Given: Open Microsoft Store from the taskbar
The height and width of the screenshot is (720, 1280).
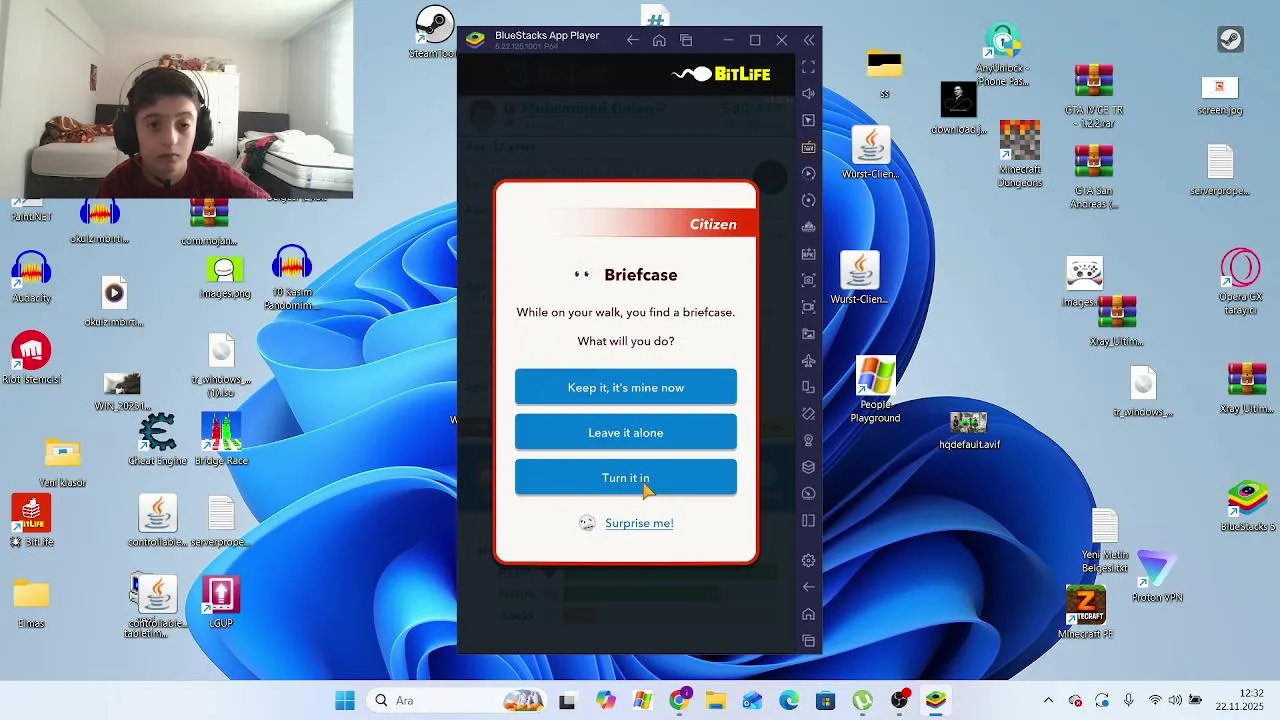Looking at the screenshot, I should pos(825,700).
